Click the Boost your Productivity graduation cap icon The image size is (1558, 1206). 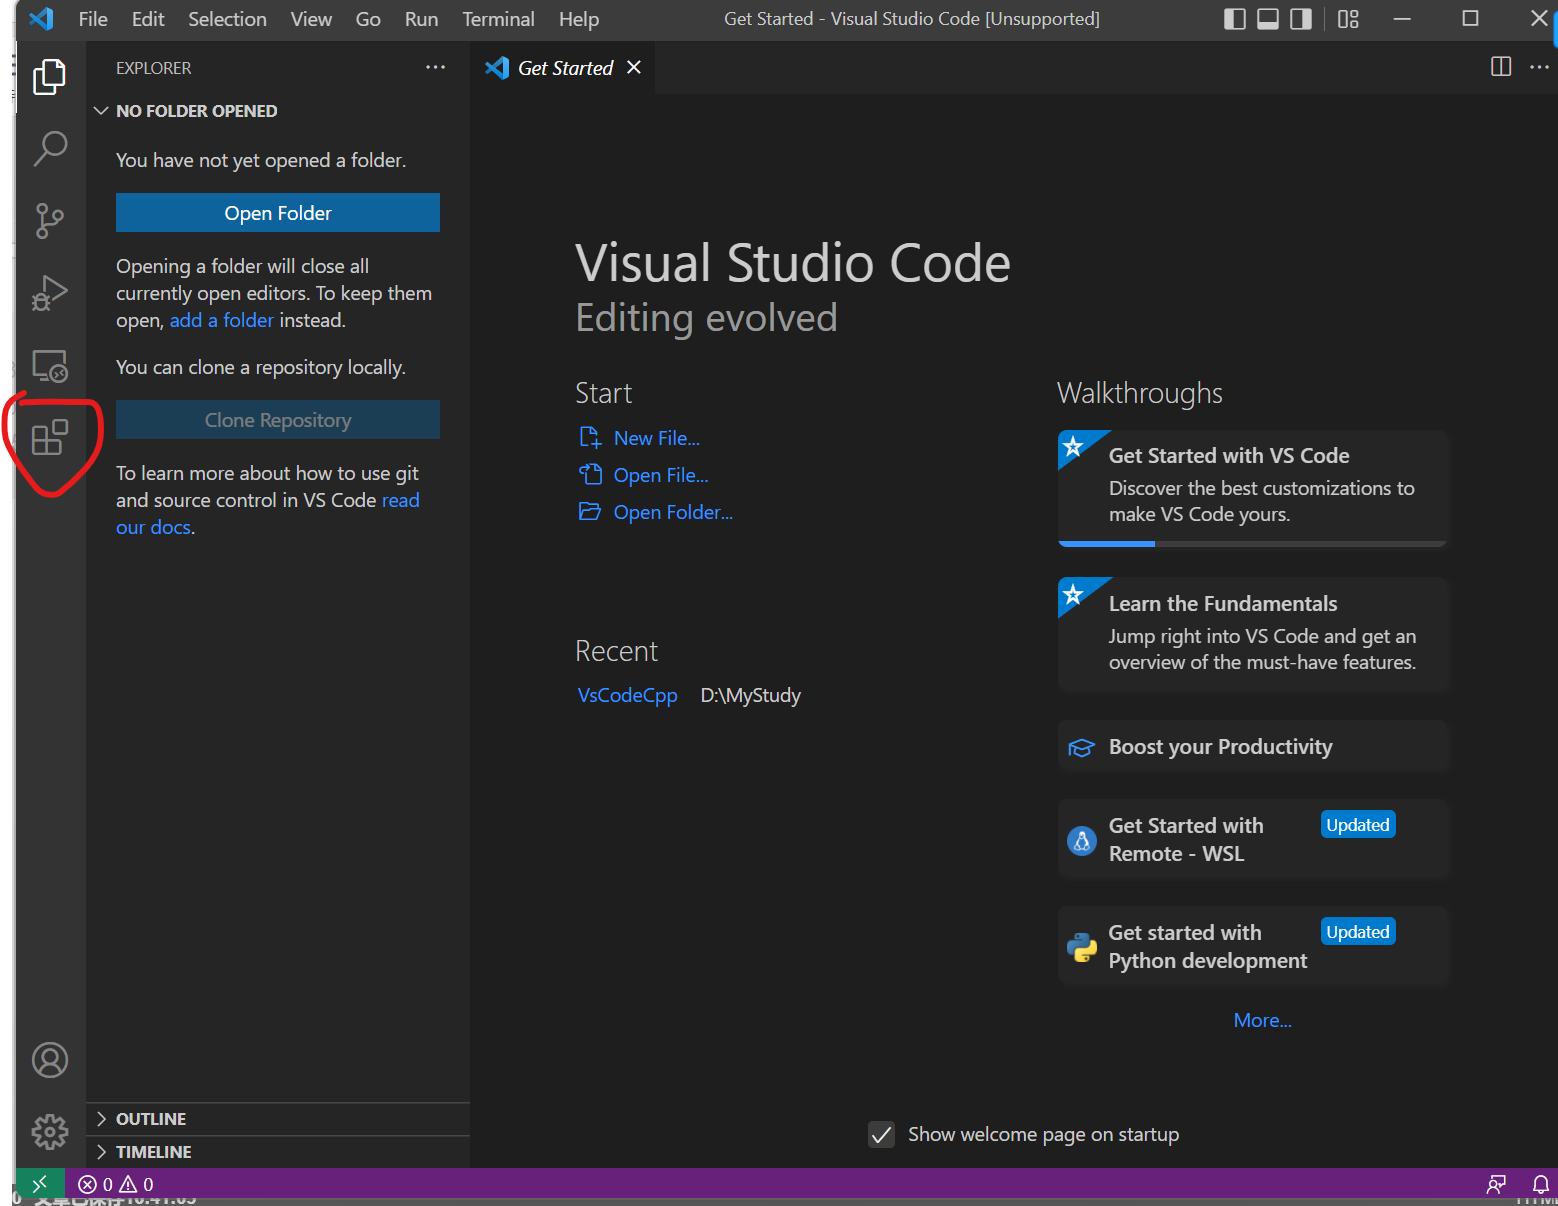[1081, 748]
